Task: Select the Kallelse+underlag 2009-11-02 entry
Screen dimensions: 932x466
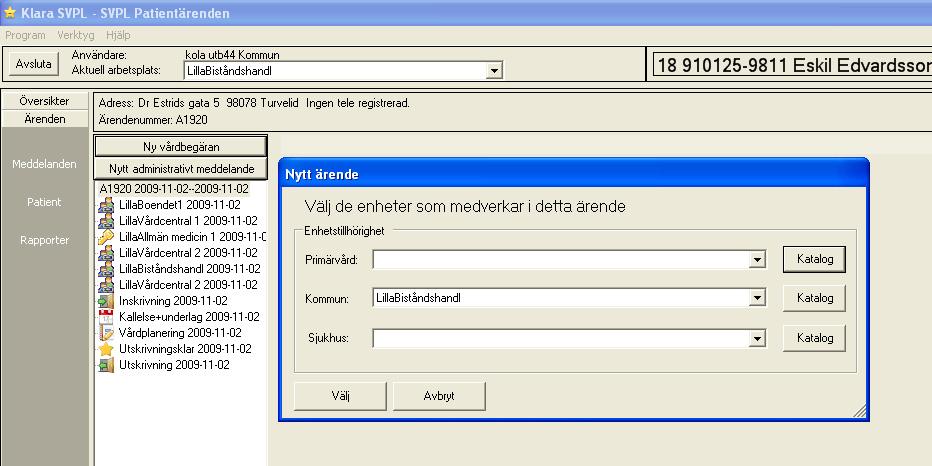Action: 189,317
